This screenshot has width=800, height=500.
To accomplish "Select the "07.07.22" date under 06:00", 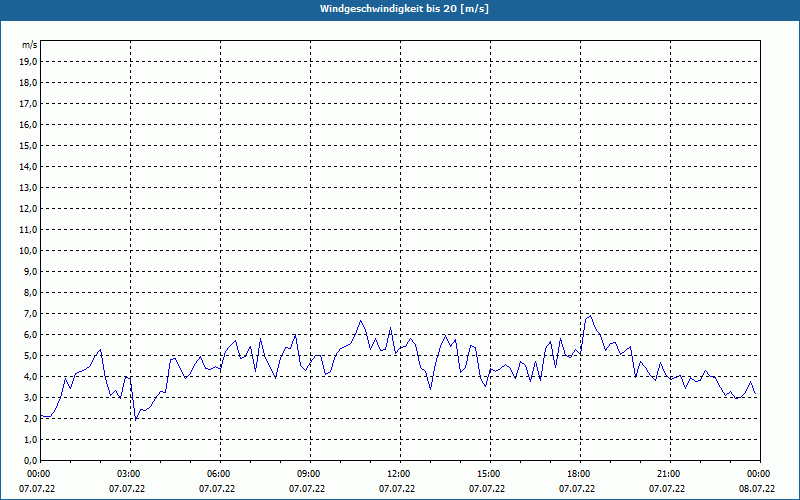I will (216, 489).
